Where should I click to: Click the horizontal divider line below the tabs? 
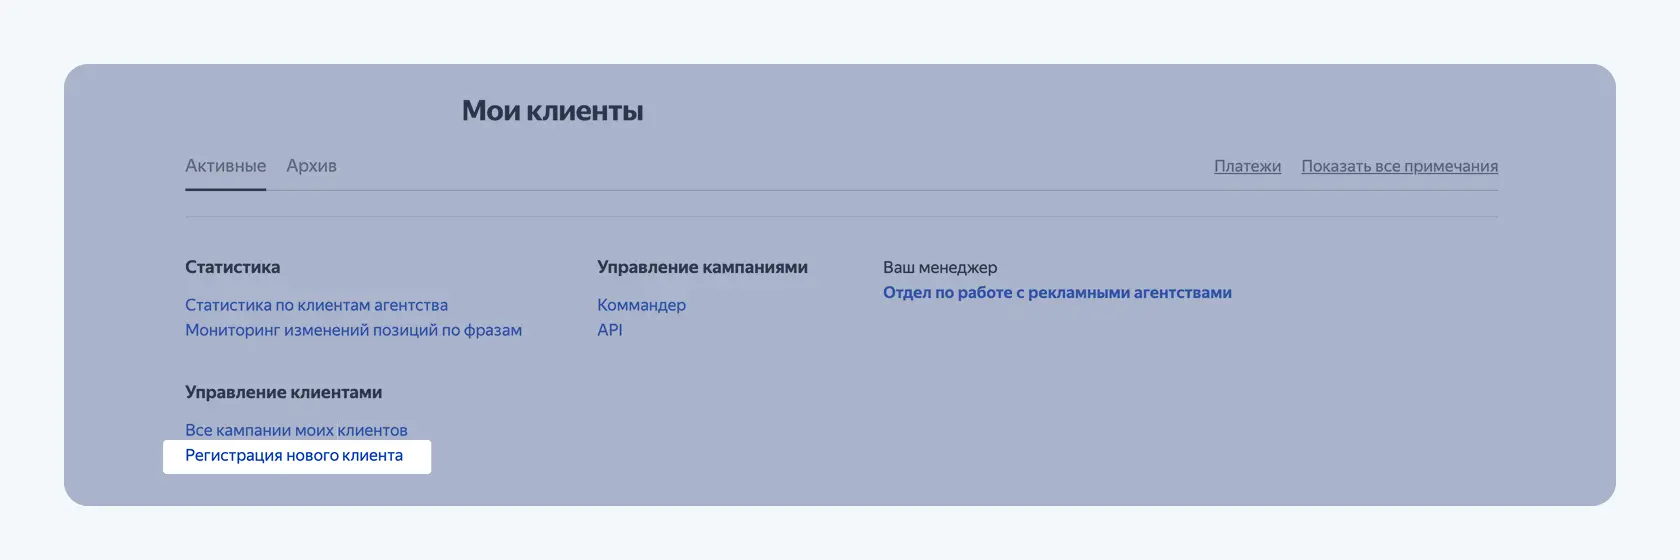pos(840,216)
